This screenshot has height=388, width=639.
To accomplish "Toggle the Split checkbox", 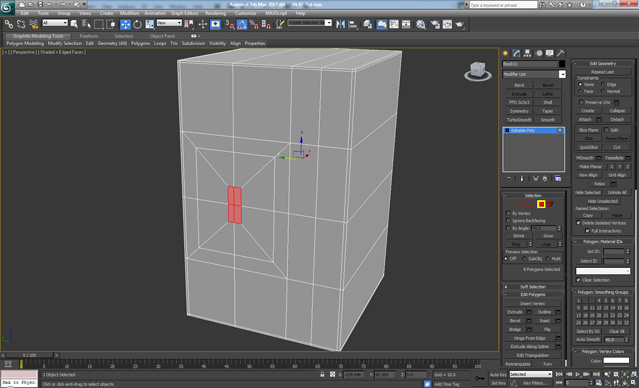I will click(x=606, y=130).
